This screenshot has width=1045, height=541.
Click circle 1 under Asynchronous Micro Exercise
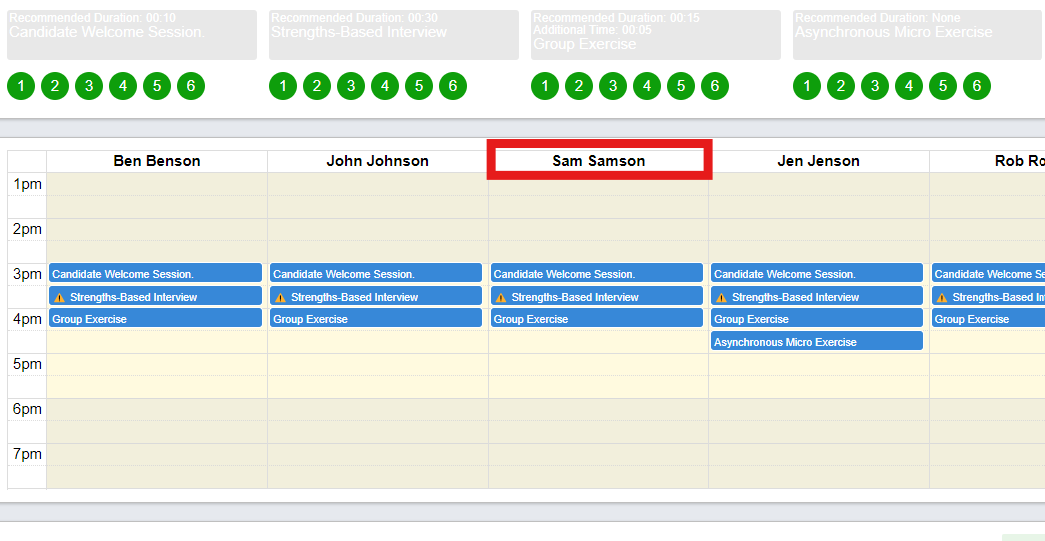click(x=807, y=86)
